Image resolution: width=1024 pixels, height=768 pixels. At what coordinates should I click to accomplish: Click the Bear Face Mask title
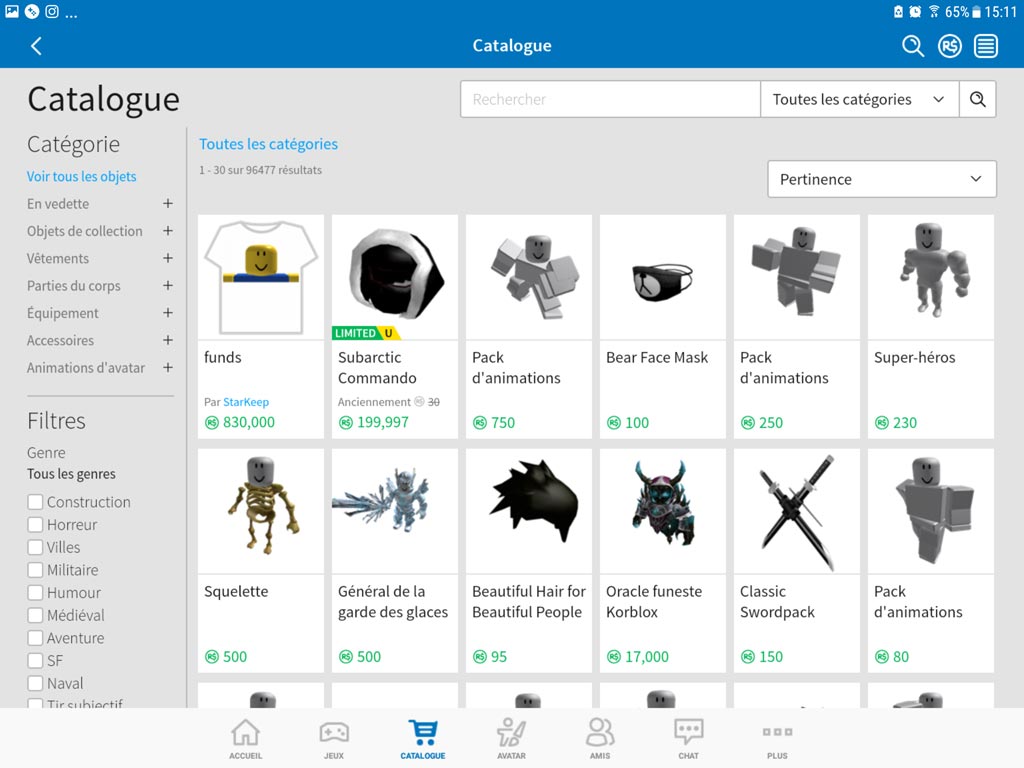pos(657,357)
